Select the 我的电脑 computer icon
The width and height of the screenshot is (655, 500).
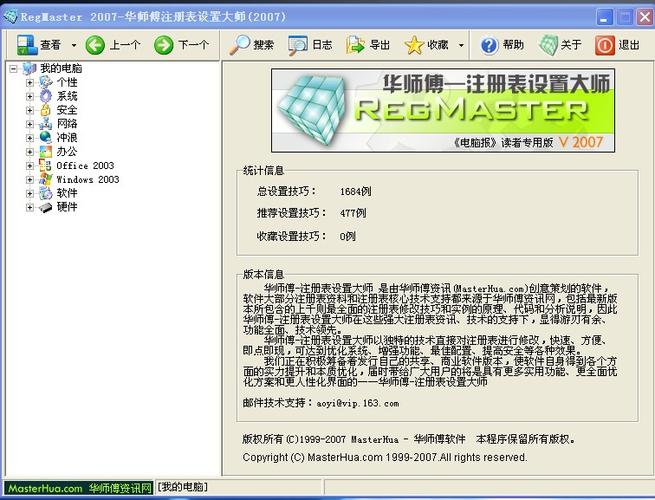coord(29,68)
